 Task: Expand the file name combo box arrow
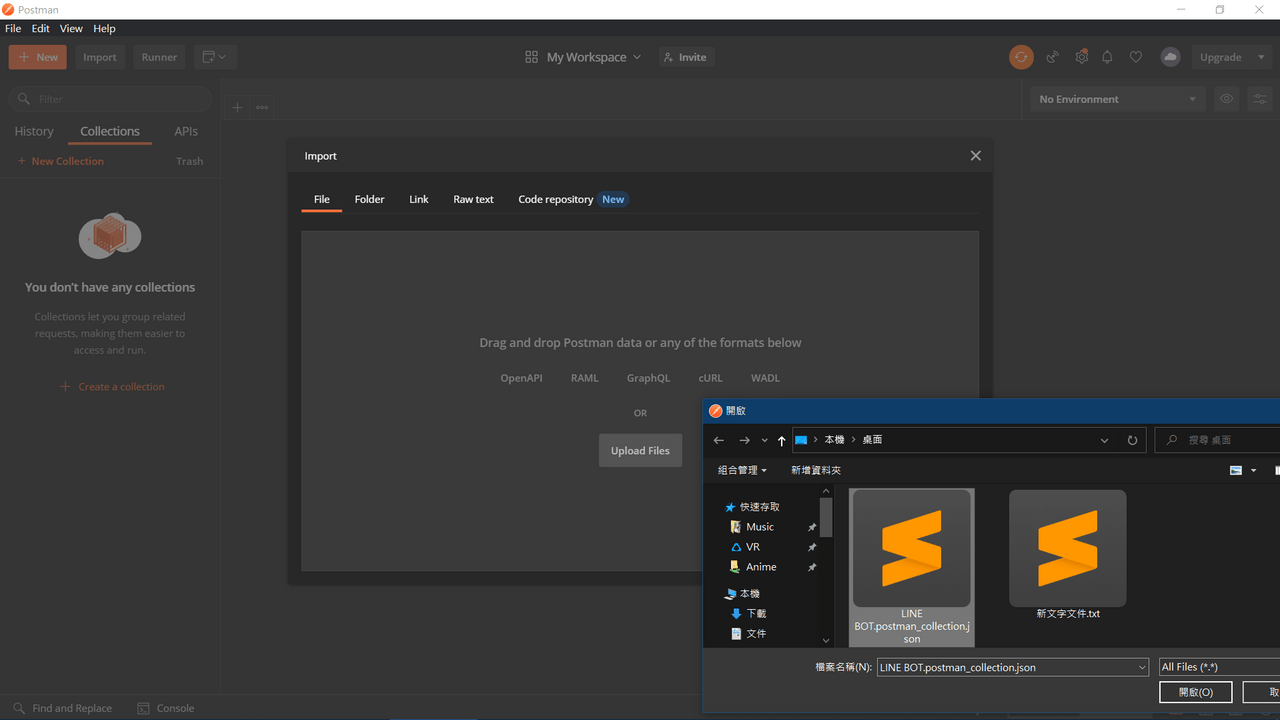coord(1142,667)
